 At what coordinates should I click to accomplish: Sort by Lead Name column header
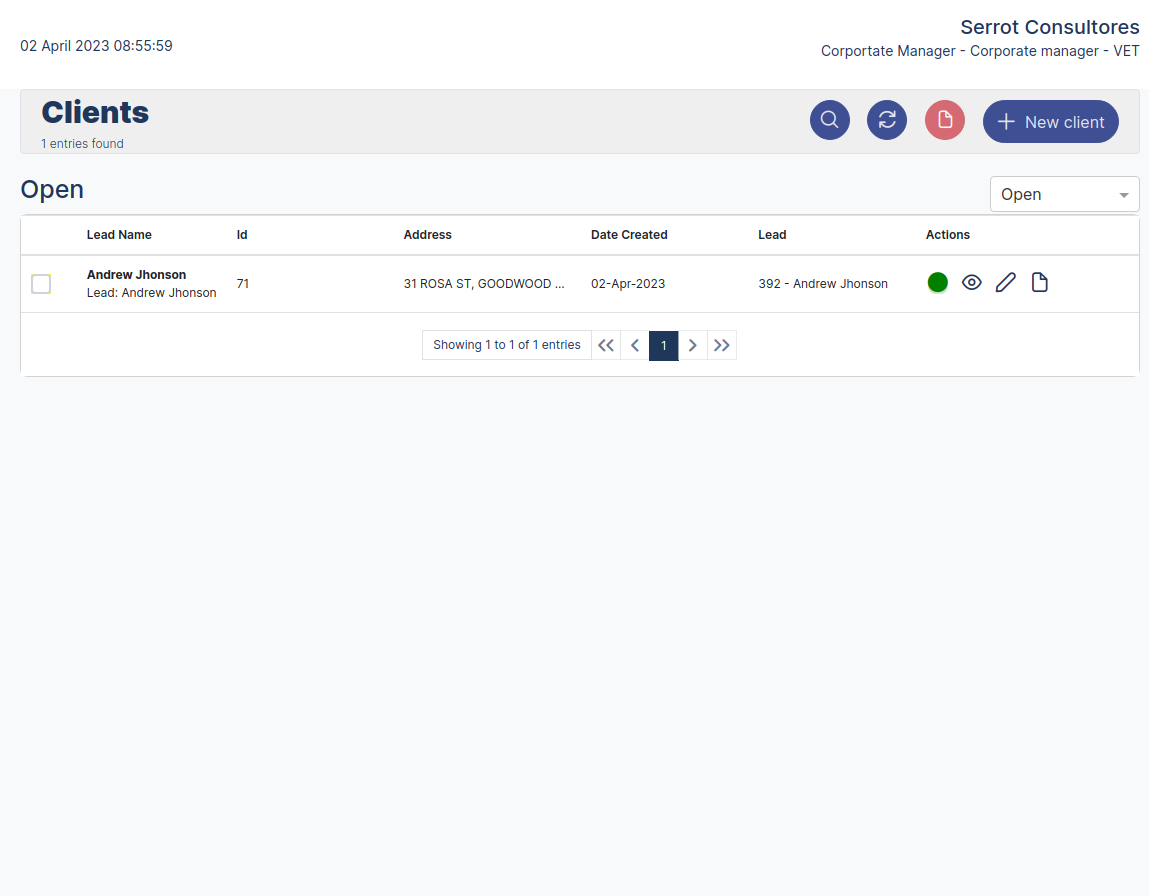coord(119,235)
